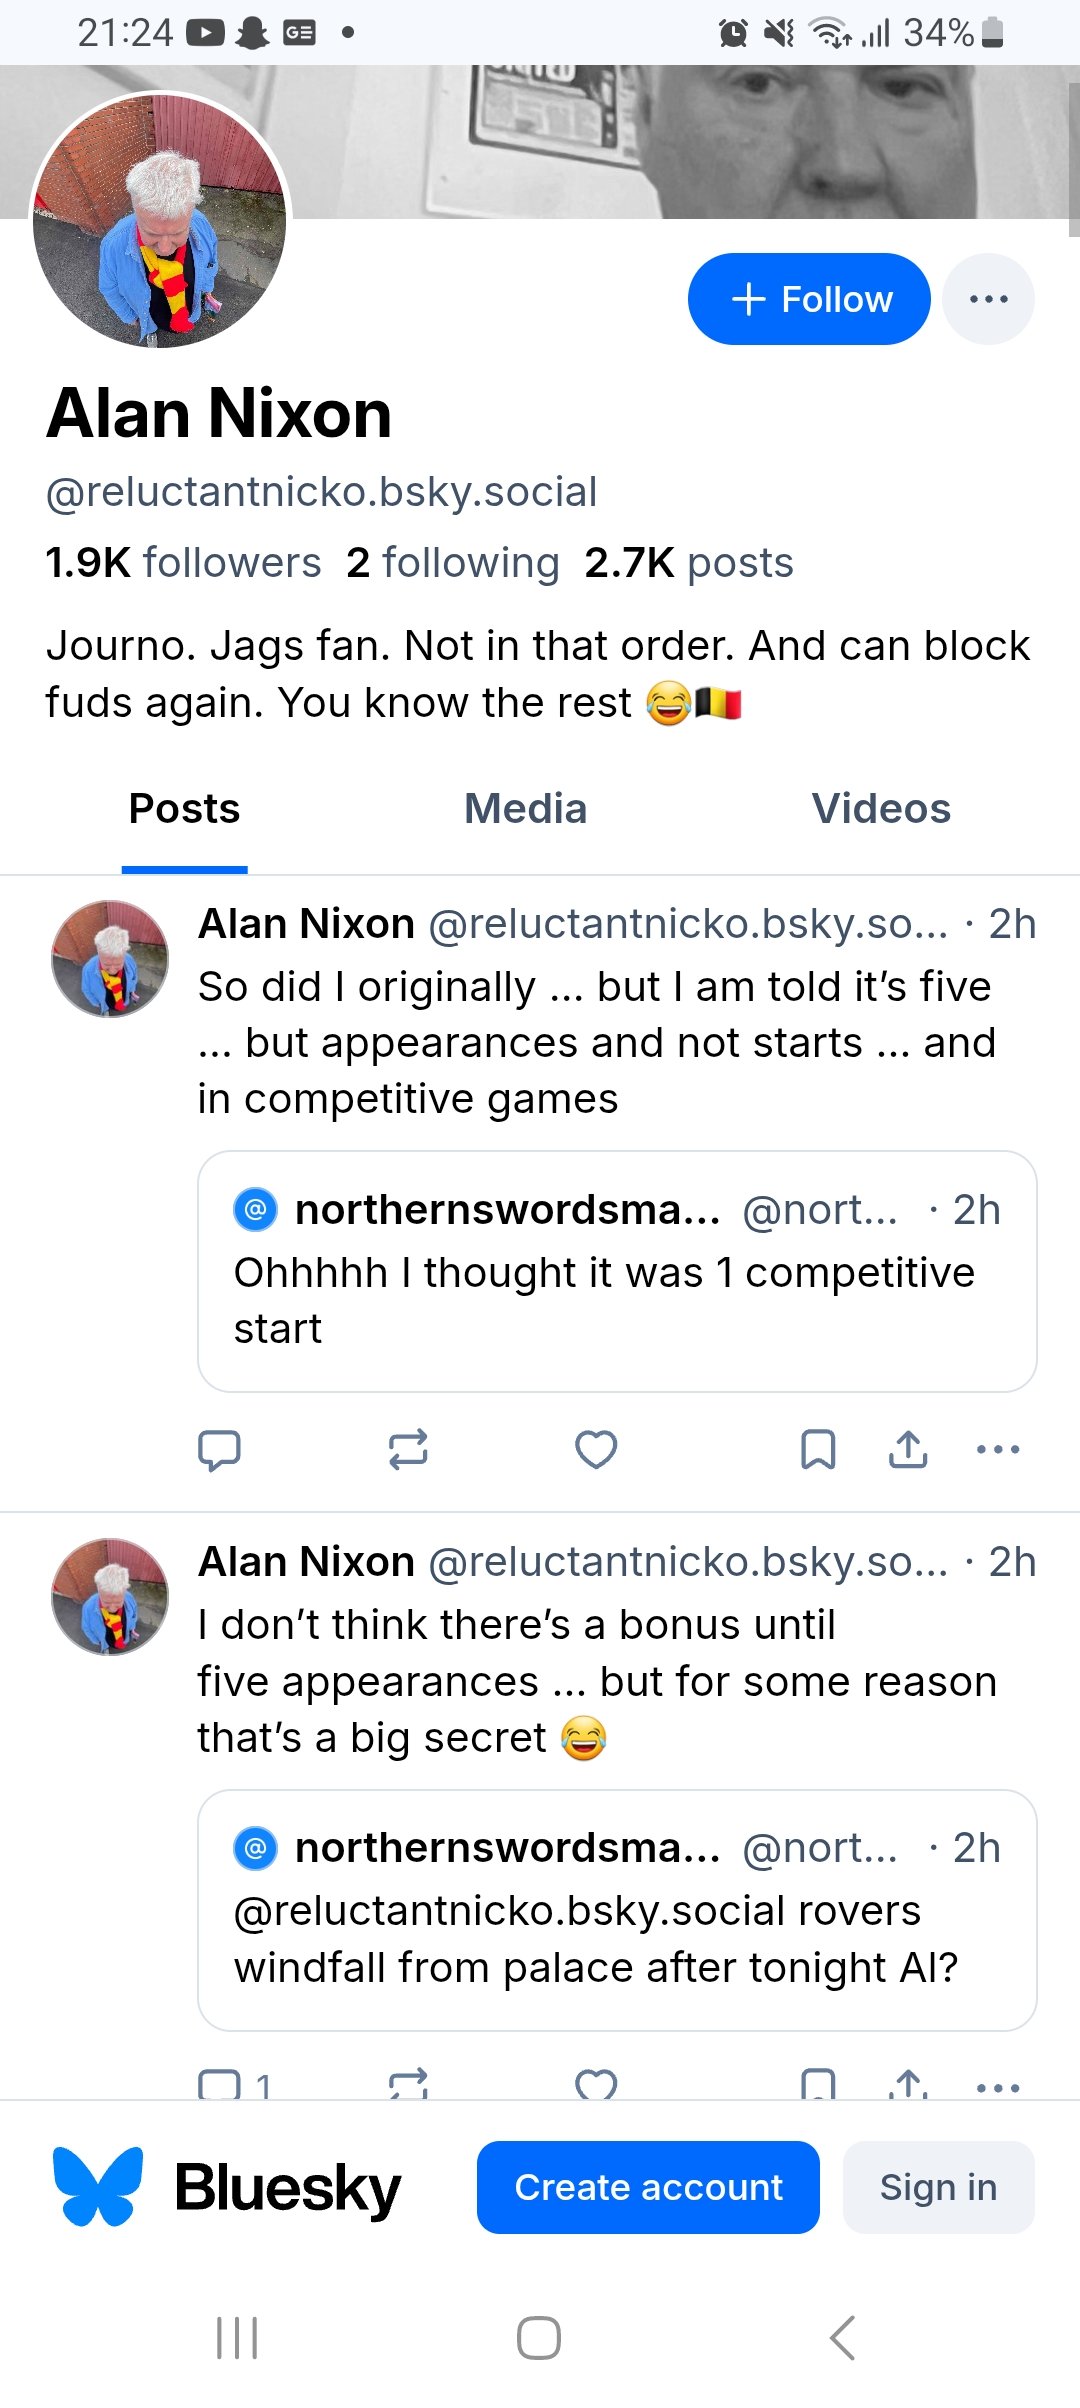Tap the Android home navigation button
Screen dimensions: 1080x2408
tap(539, 2338)
